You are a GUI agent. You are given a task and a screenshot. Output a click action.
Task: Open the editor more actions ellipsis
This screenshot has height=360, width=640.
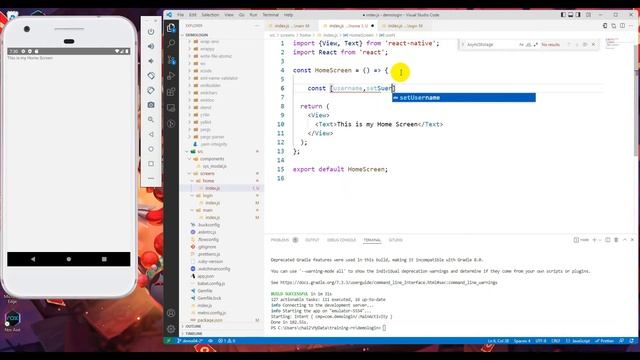click(631, 26)
